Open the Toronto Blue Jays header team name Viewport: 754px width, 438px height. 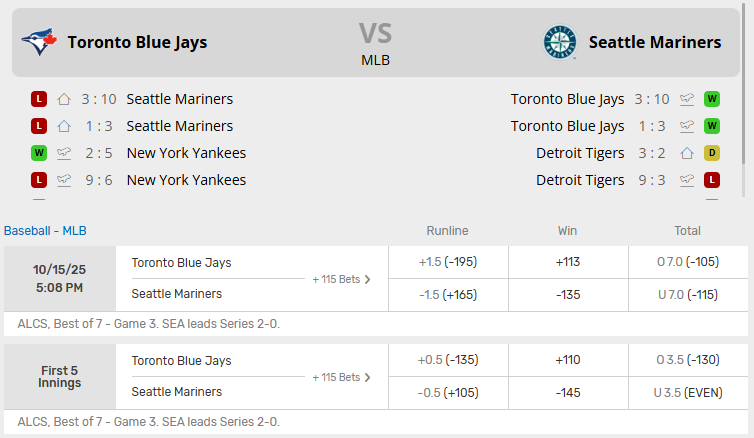pos(137,42)
